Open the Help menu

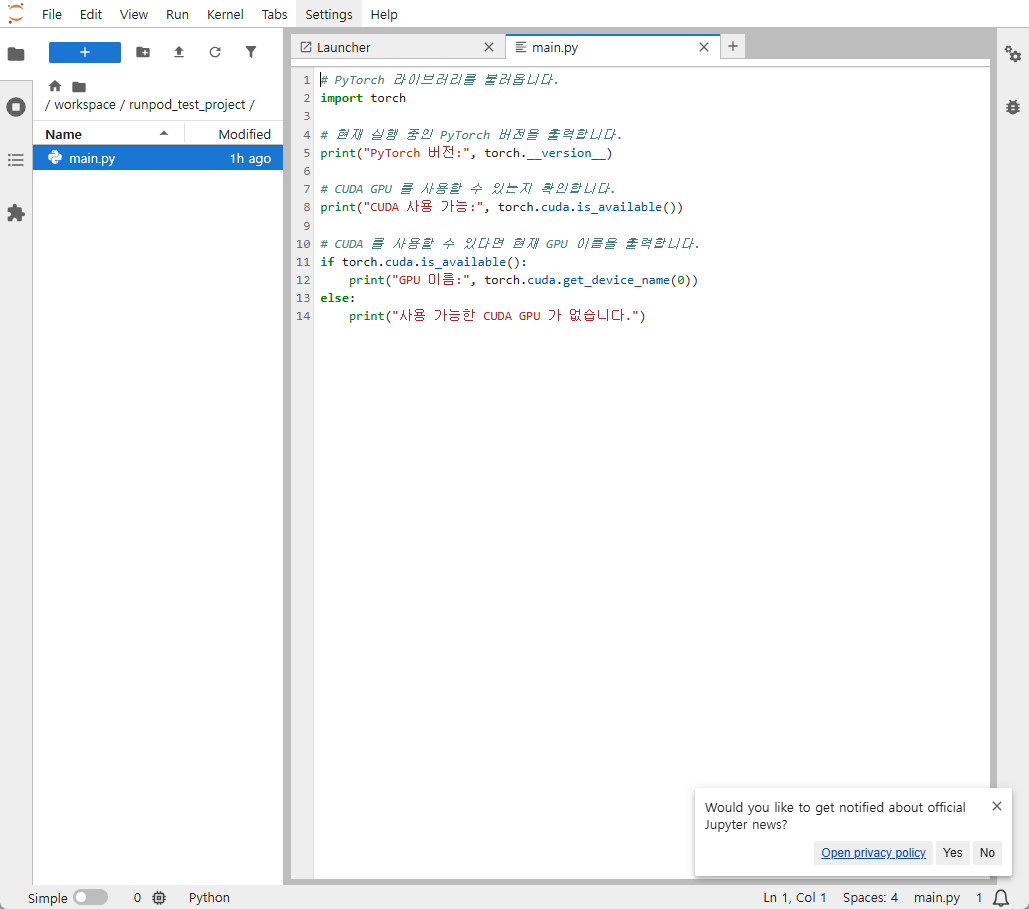pyautogui.click(x=384, y=14)
